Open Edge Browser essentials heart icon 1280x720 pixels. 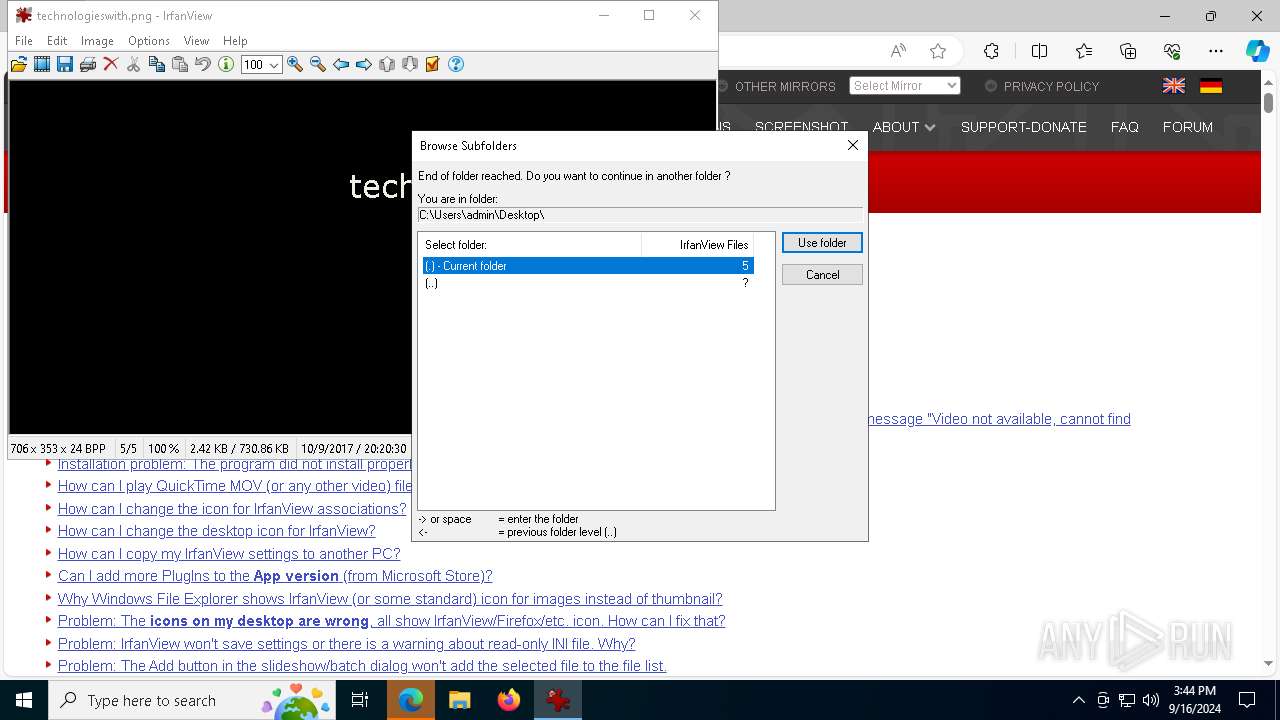(1172, 51)
